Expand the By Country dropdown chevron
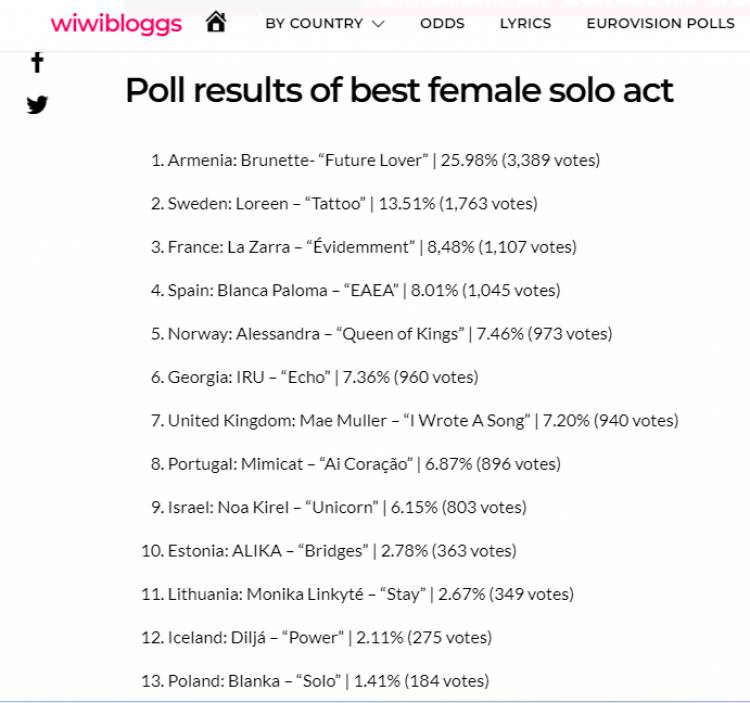 [378, 23]
